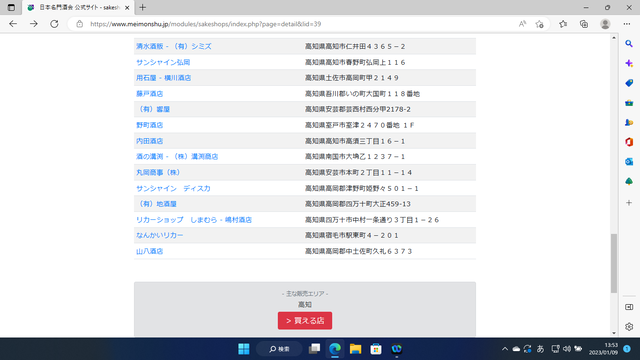Image resolution: width=640 pixels, height=360 pixels.
Task: Open Read Aloud icon in the address bar
Action: click(522, 24)
